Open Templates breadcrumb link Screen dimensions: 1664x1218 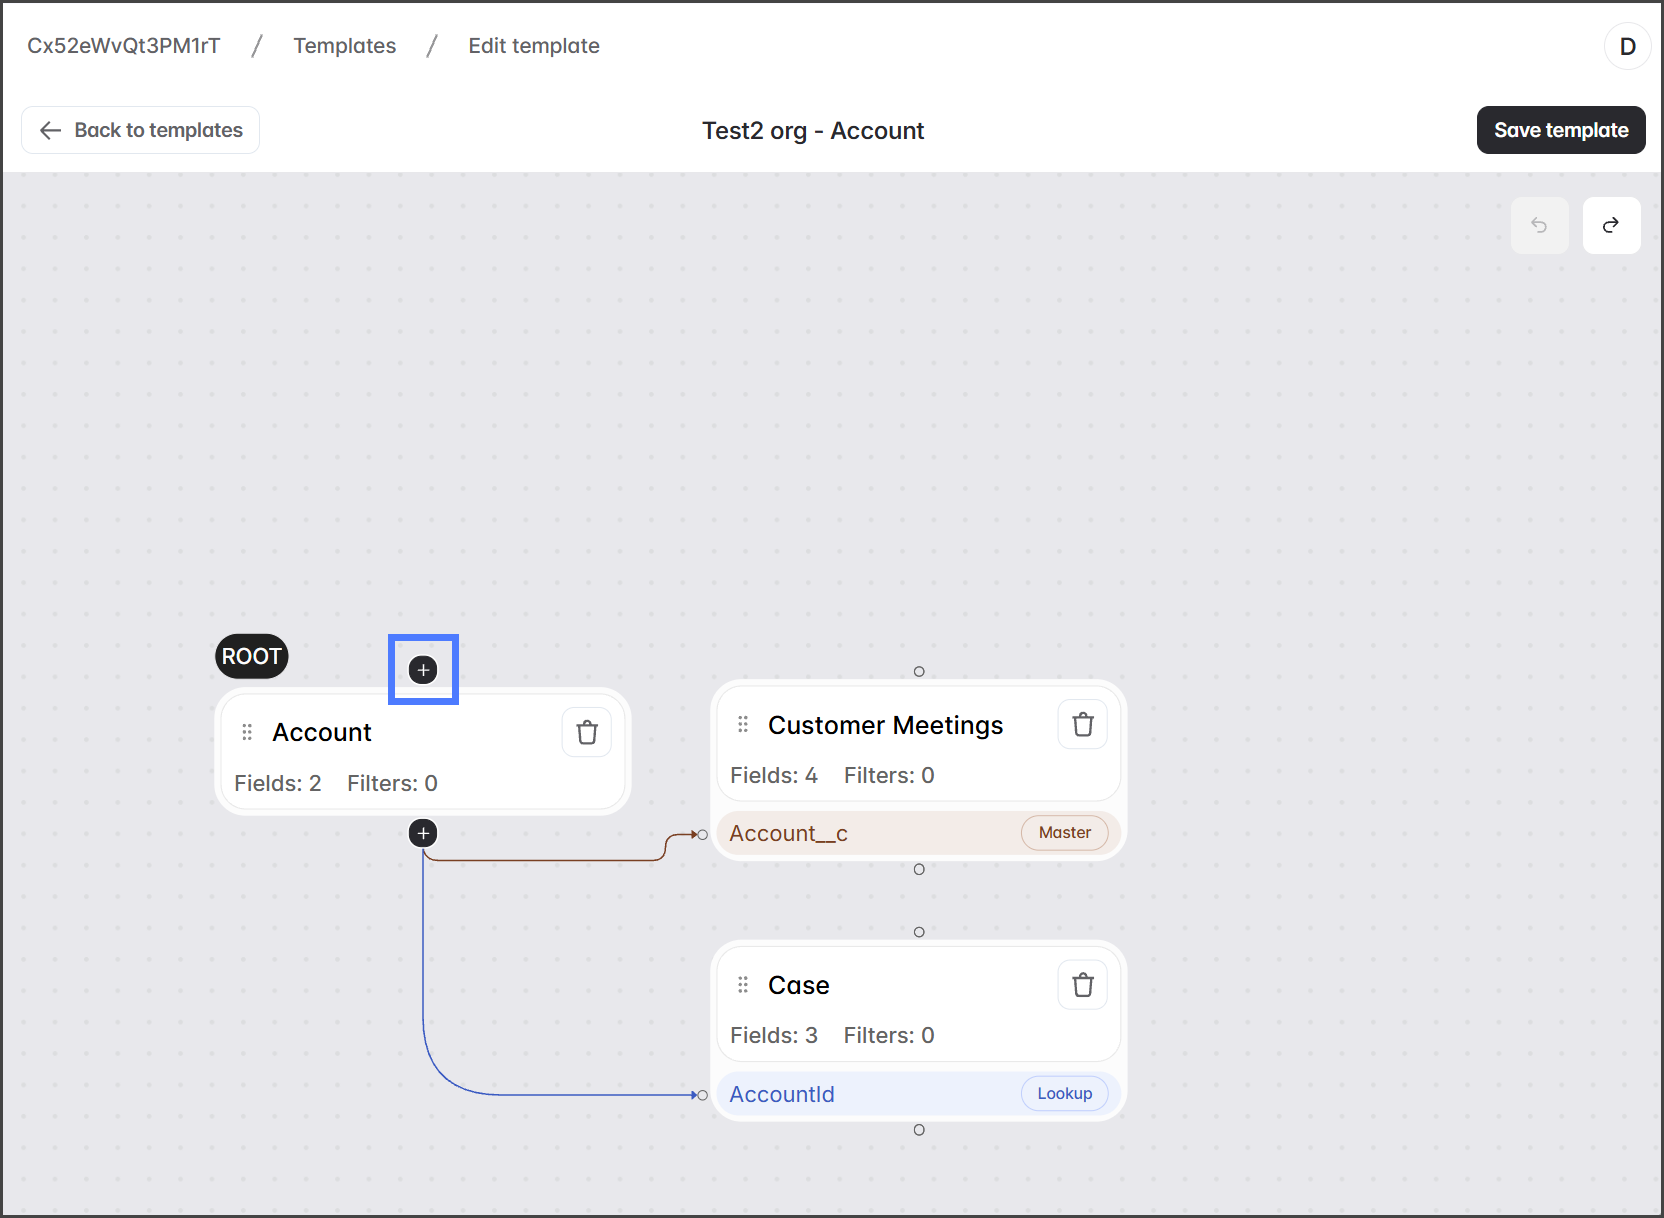click(344, 46)
